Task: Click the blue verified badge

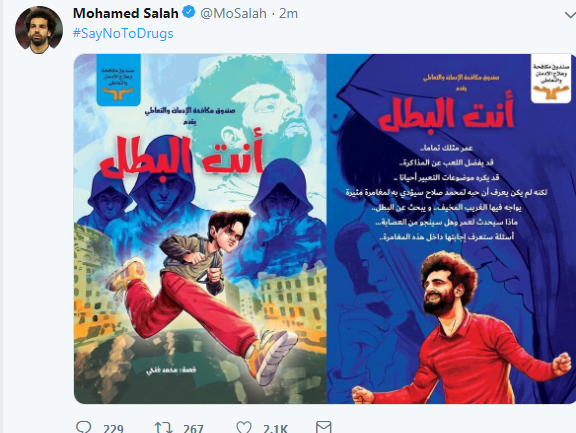Action: pos(189,13)
